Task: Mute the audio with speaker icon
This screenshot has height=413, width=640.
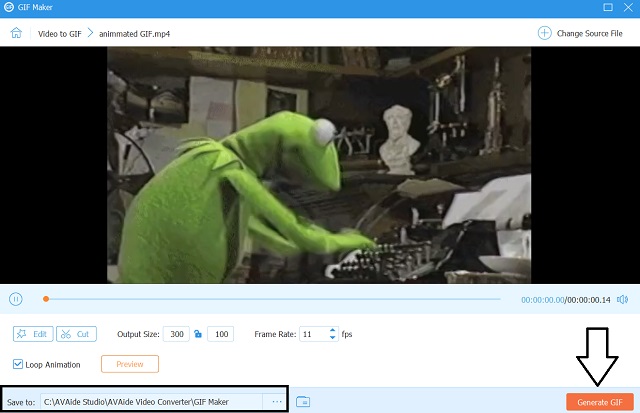Action: [622, 300]
